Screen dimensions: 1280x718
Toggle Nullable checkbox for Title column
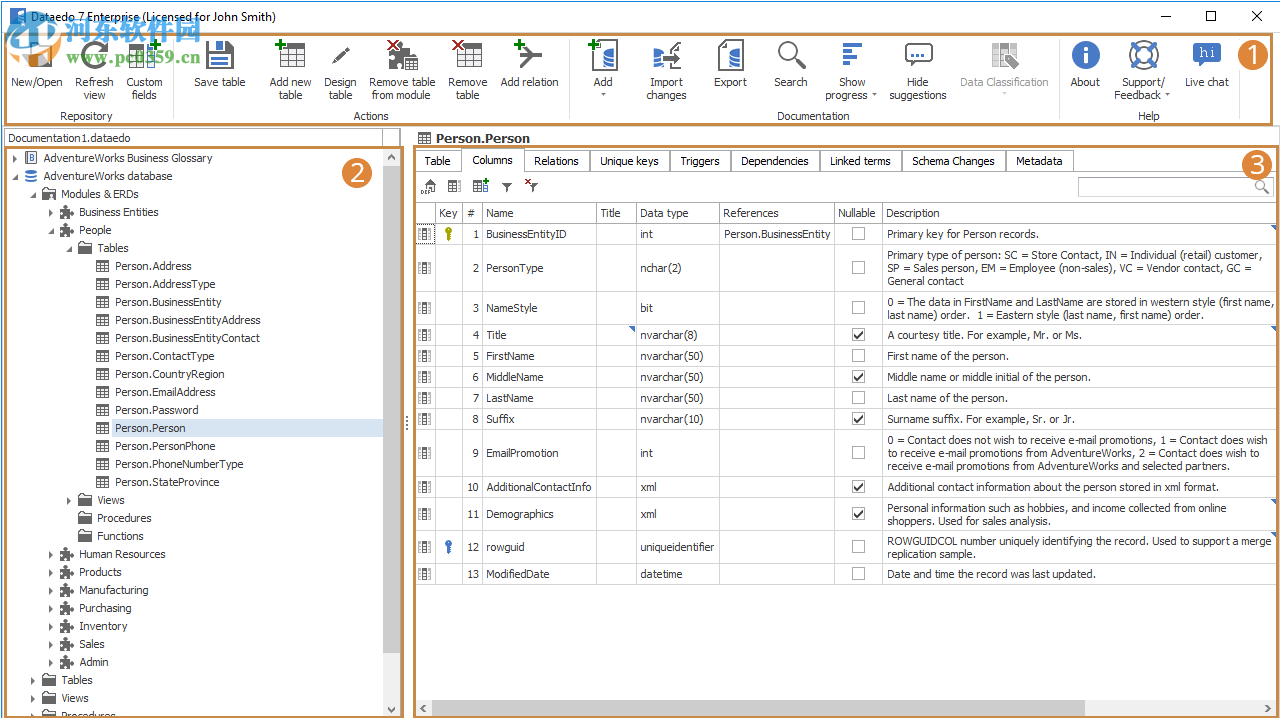pos(858,335)
